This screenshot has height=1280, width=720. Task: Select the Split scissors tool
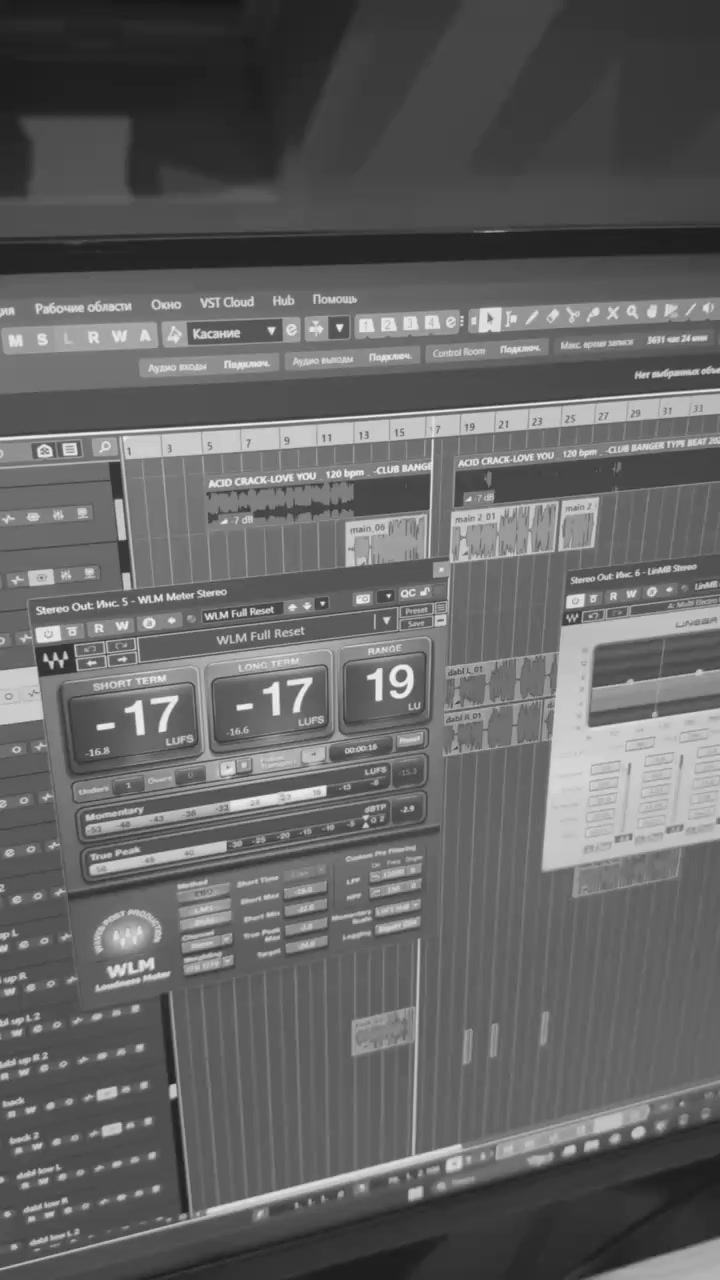pyautogui.click(x=573, y=315)
